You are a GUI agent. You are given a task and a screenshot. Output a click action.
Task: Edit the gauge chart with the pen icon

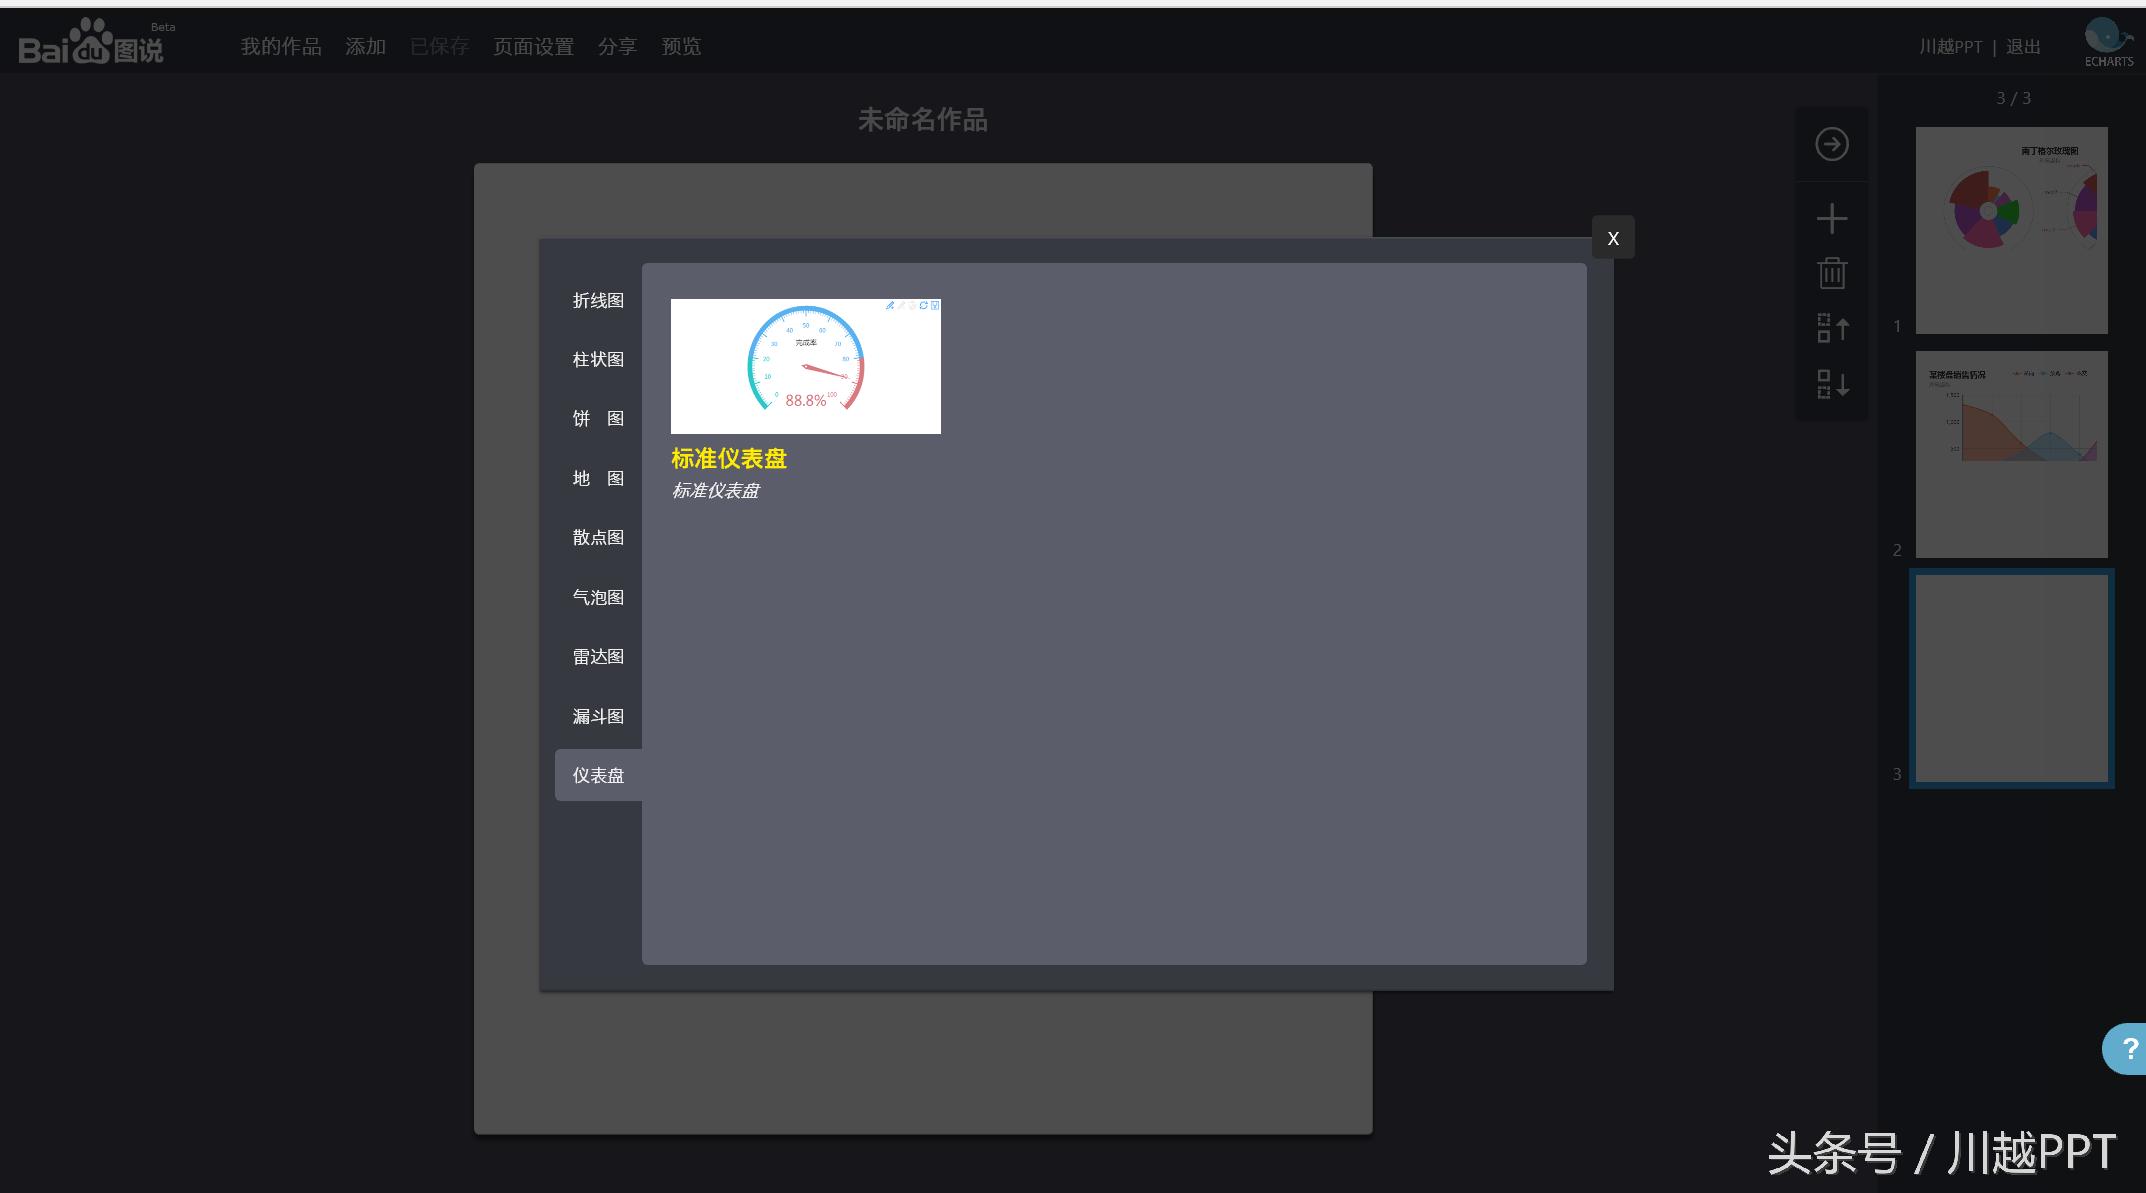890,305
